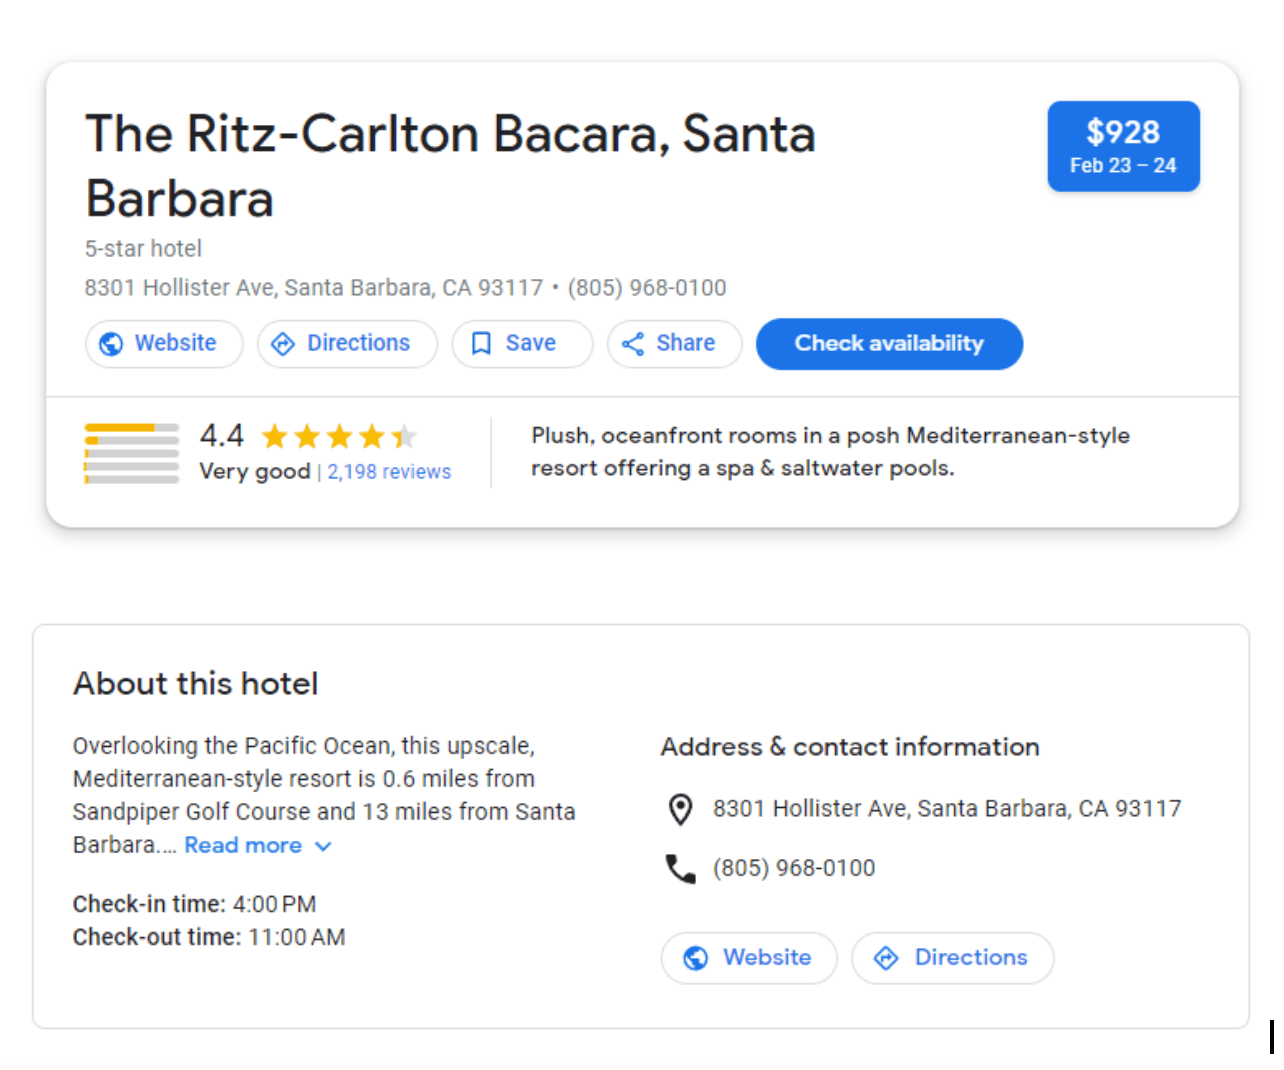Open the About this hotel section
Viewport: 1284px width, 1070px height.
195,684
